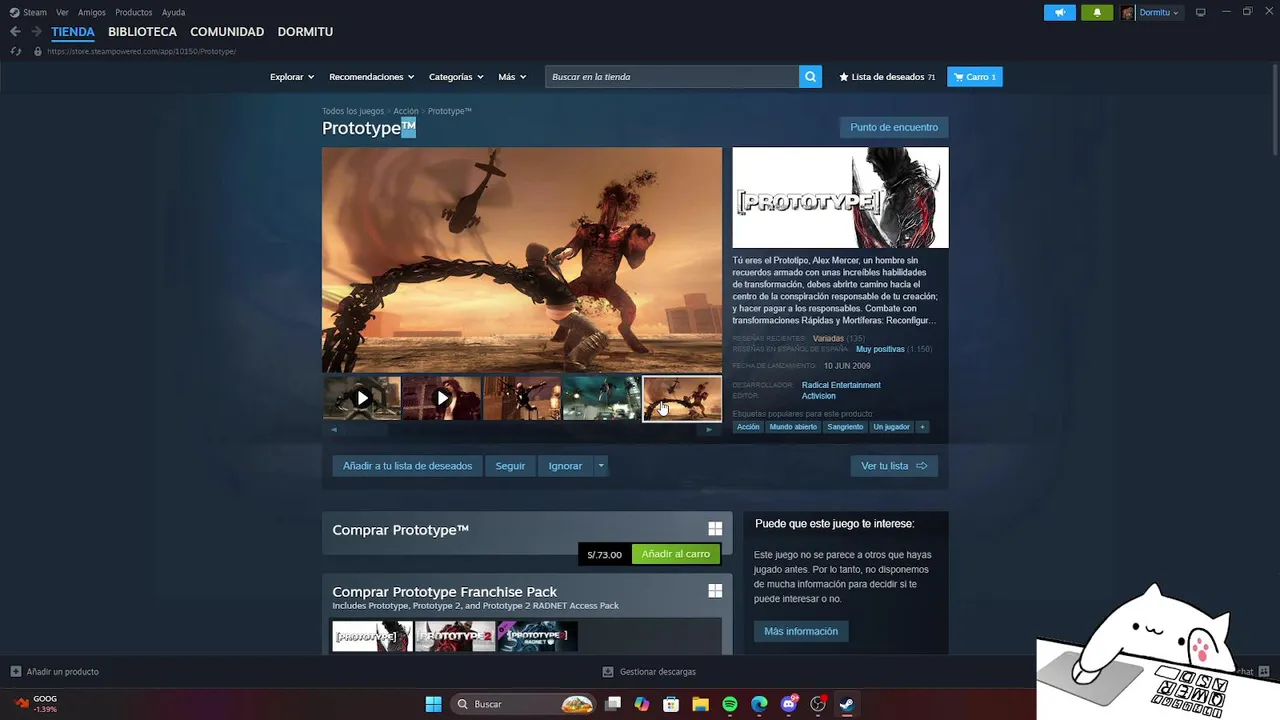
Task: Click the magnifier search button in store
Action: [x=811, y=77]
